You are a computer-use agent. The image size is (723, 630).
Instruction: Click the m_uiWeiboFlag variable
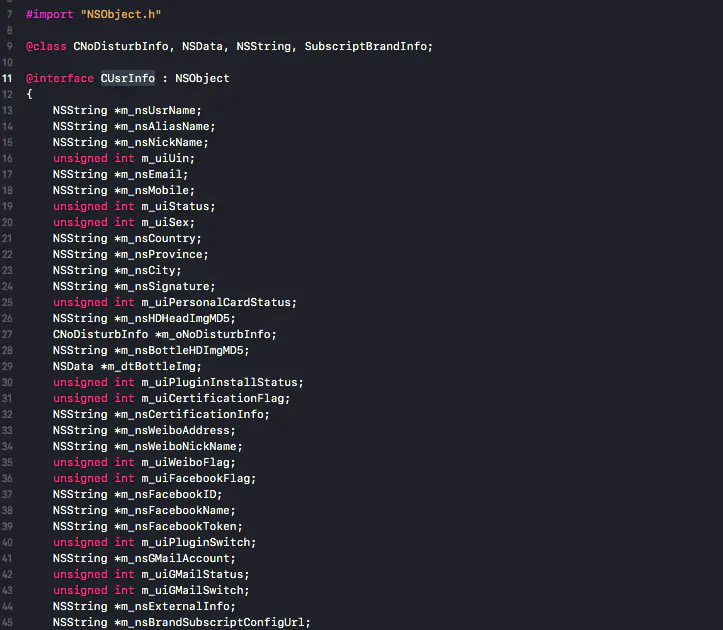click(x=186, y=462)
